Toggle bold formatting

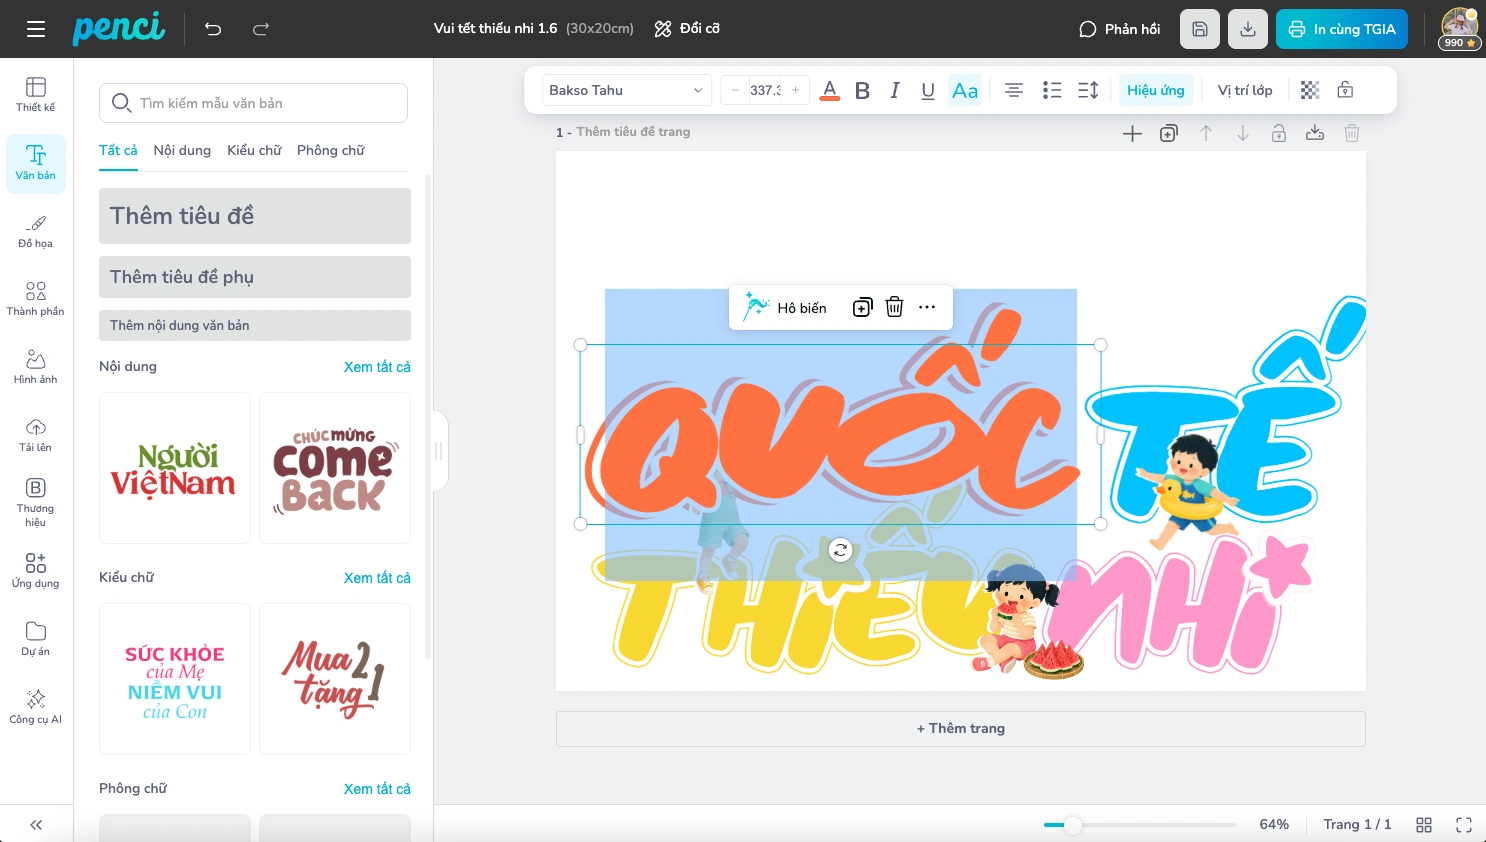coord(863,90)
